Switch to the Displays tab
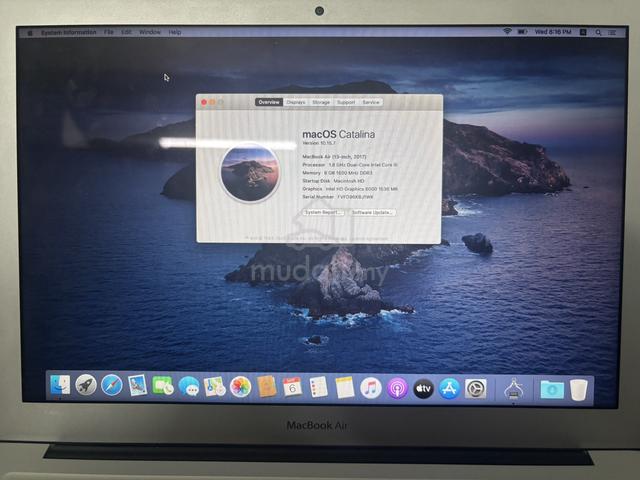The image size is (640, 480). 296,102
